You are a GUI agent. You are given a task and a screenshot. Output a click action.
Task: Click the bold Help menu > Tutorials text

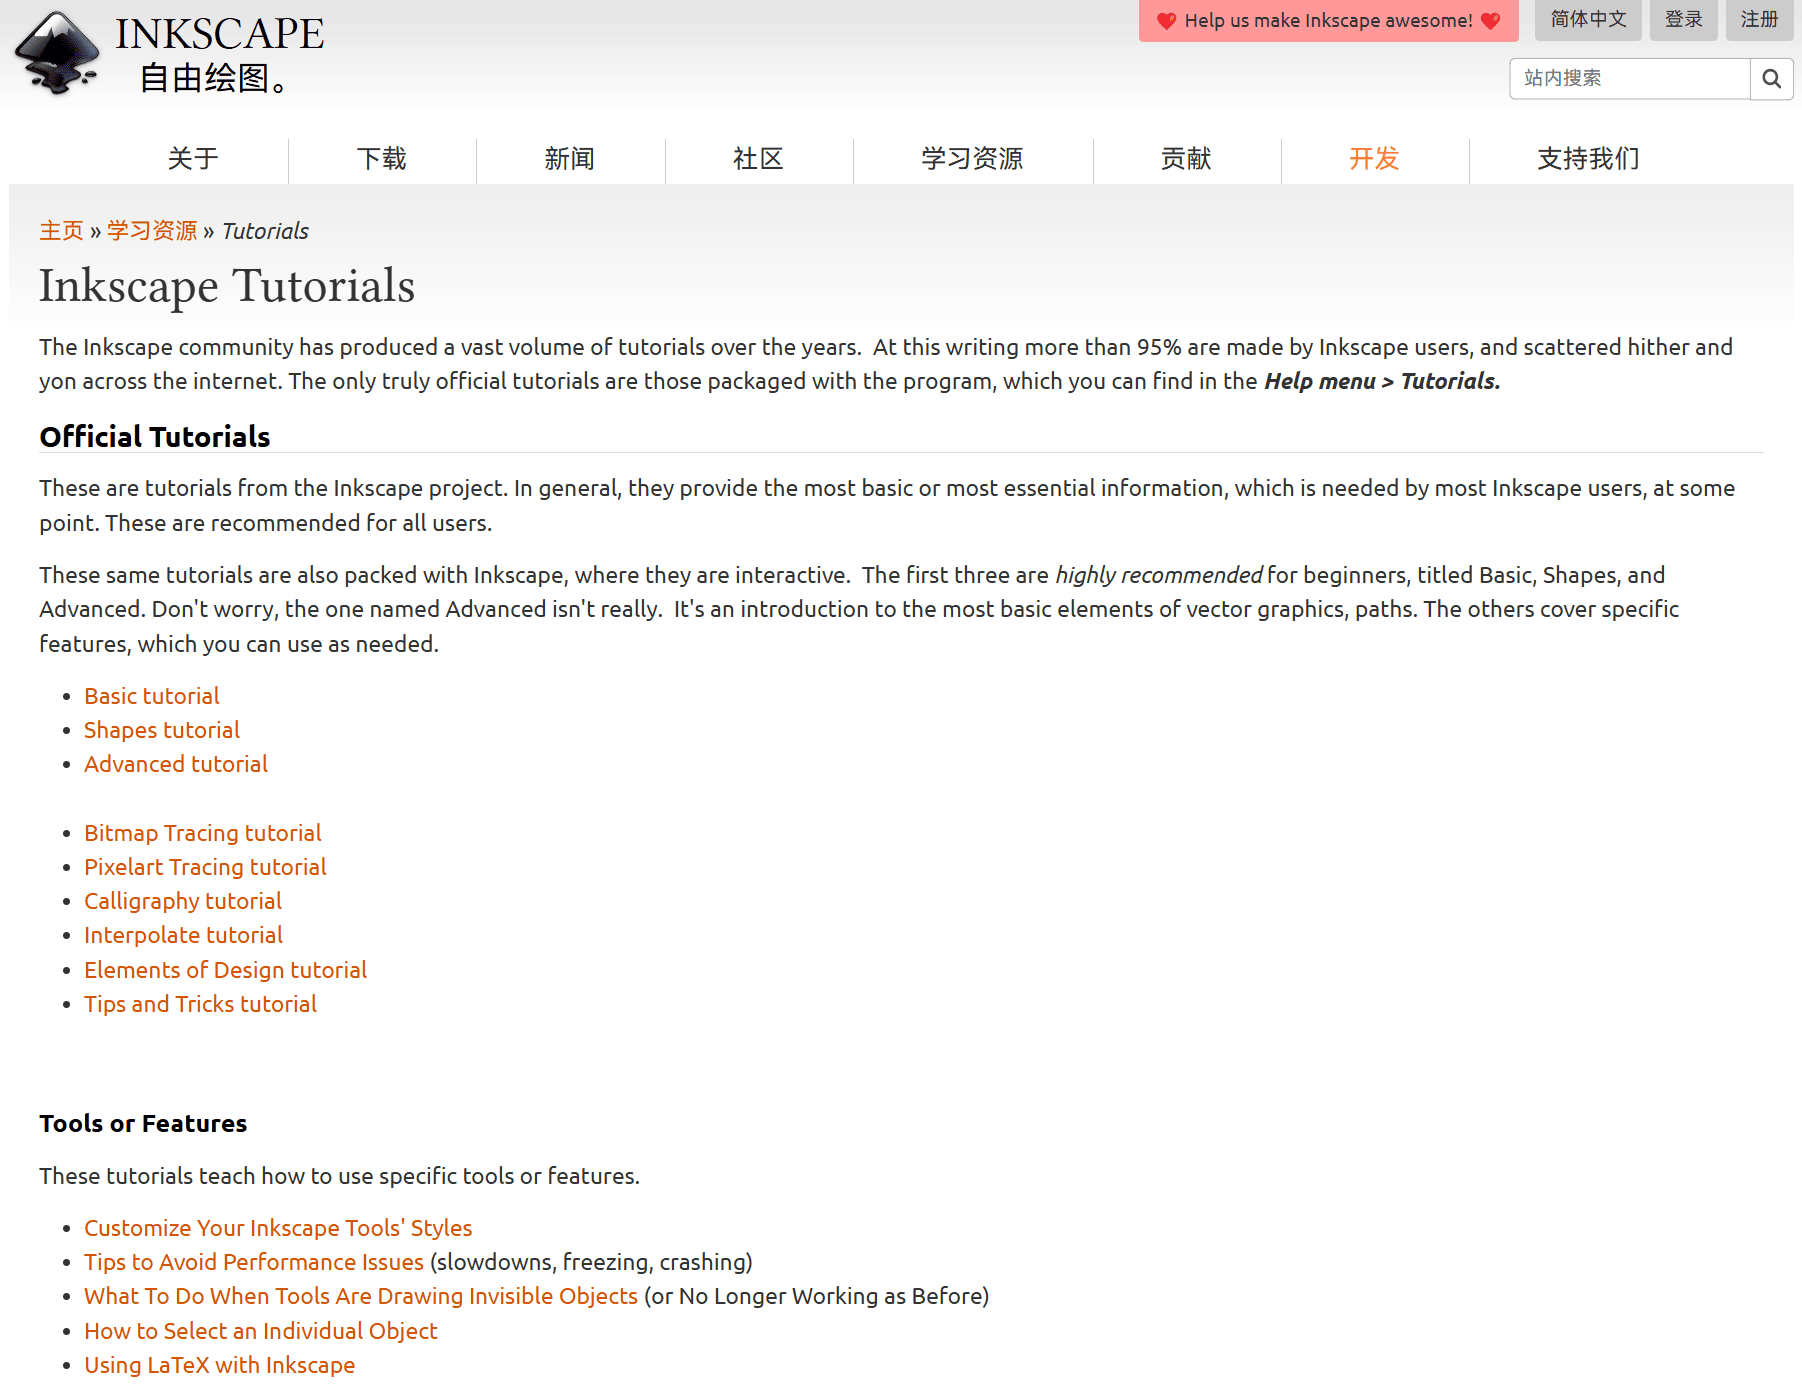coord(1382,381)
